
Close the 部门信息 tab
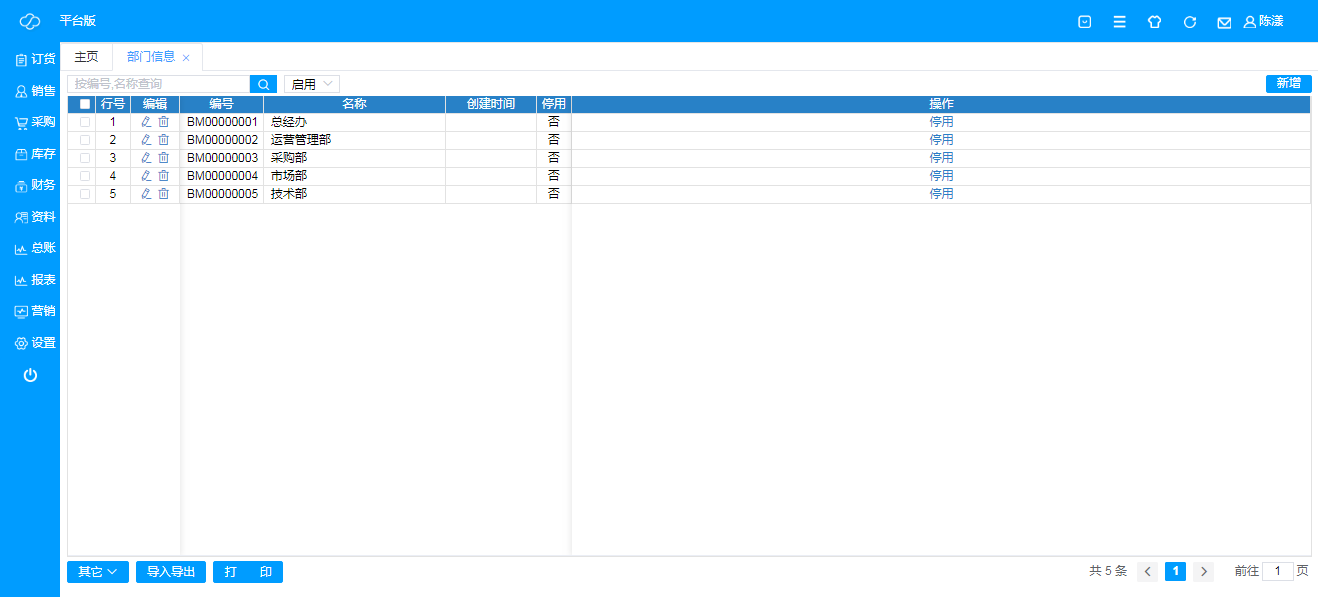pyautogui.click(x=186, y=58)
